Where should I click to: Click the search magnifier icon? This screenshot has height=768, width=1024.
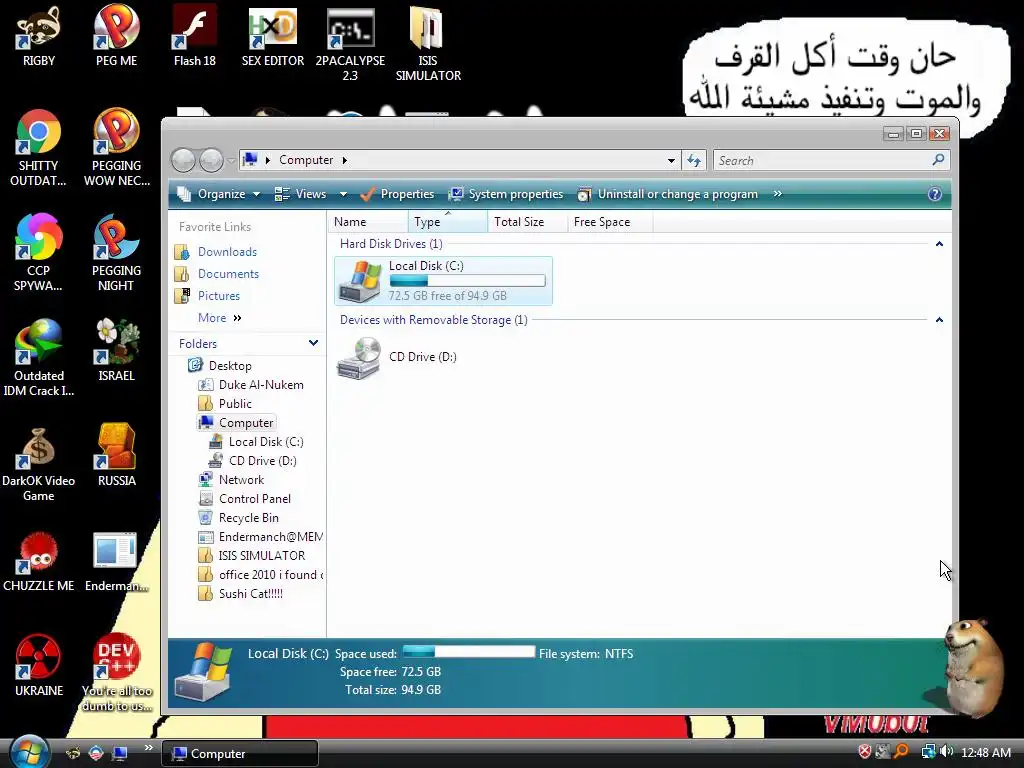938,159
